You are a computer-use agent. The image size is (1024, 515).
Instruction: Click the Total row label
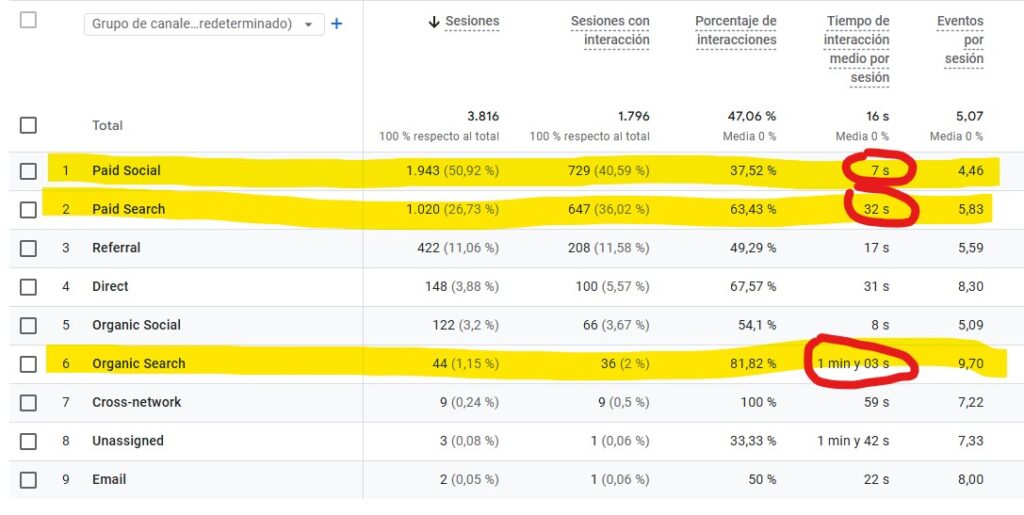tap(107, 125)
